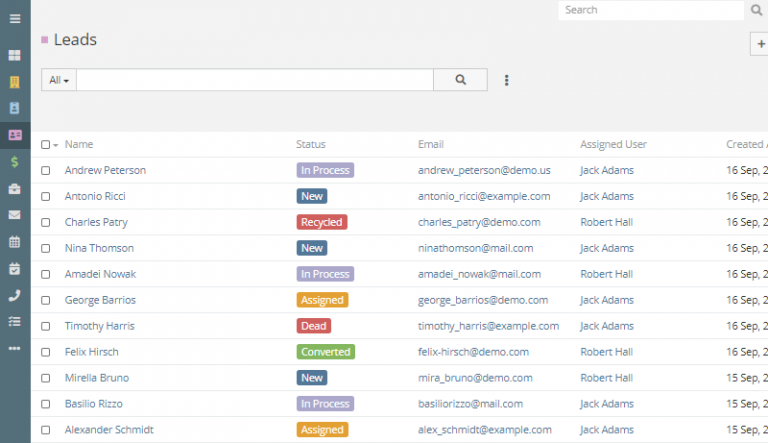
Task: Open Calendar icon in the sidebar
Action: [x=15, y=242]
